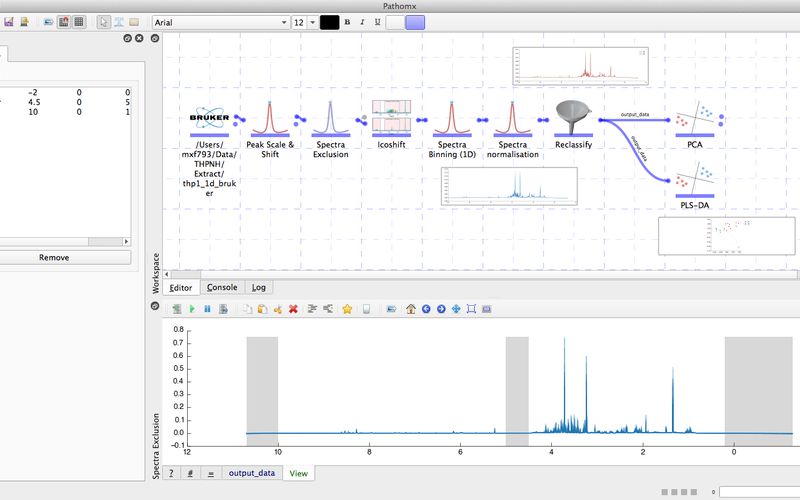Pick the white fill color swatch
Screen dimensions: 800x500
tap(394, 22)
